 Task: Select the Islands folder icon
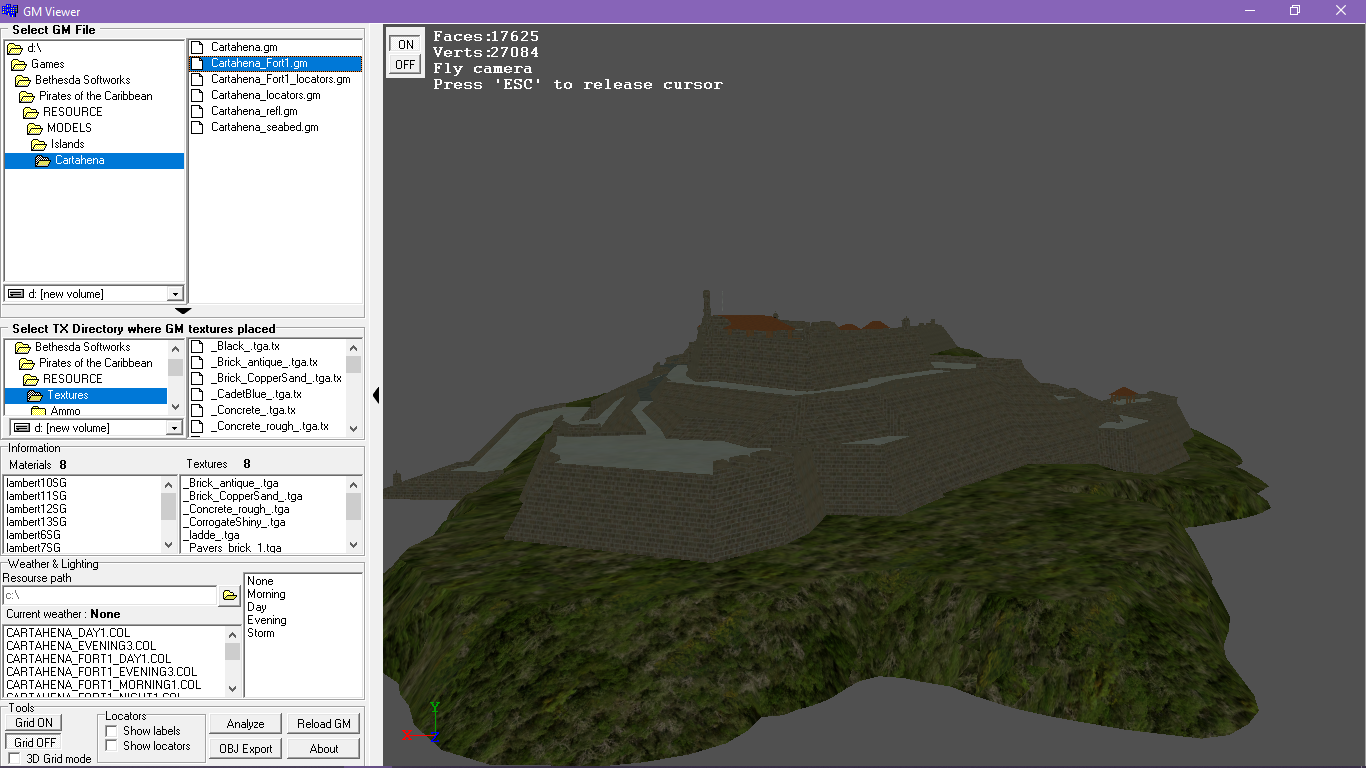click(39, 144)
